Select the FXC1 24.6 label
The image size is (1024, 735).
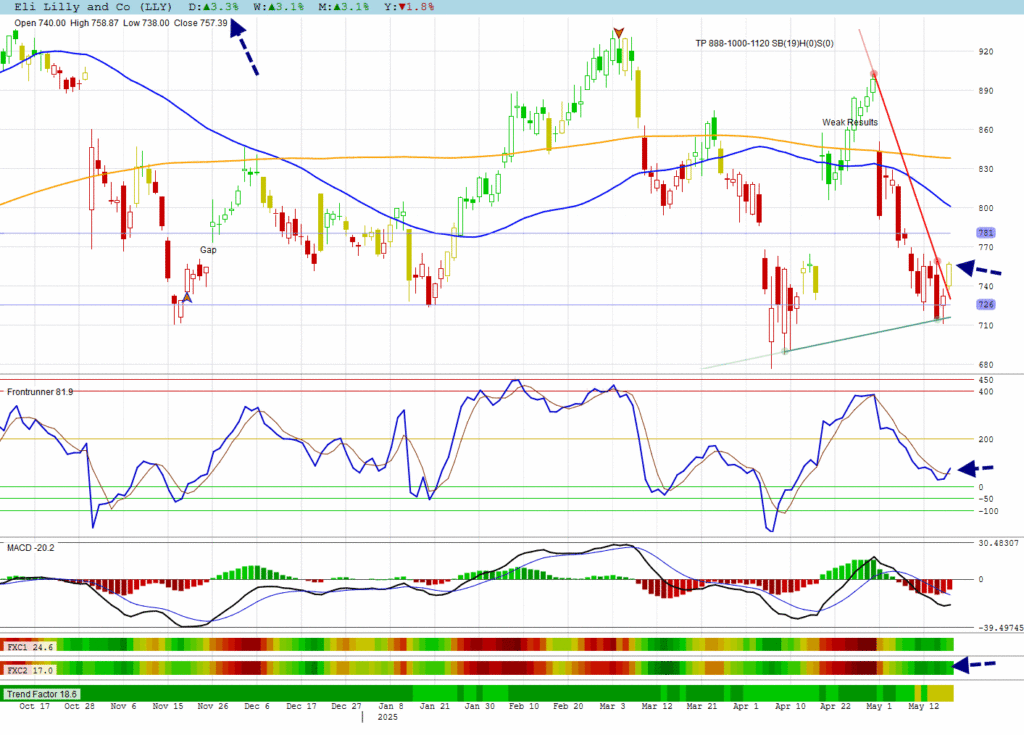coord(30,647)
